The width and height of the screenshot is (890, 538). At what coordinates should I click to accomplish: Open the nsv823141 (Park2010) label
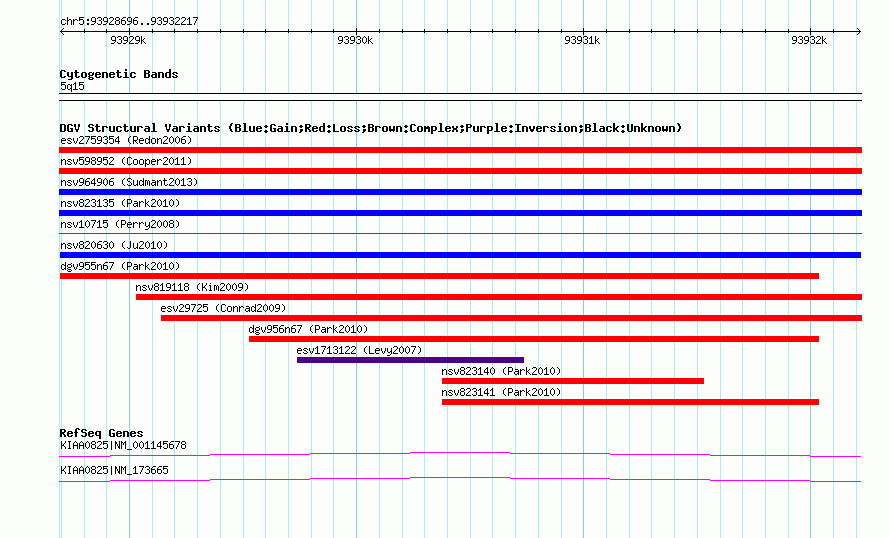pos(501,392)
